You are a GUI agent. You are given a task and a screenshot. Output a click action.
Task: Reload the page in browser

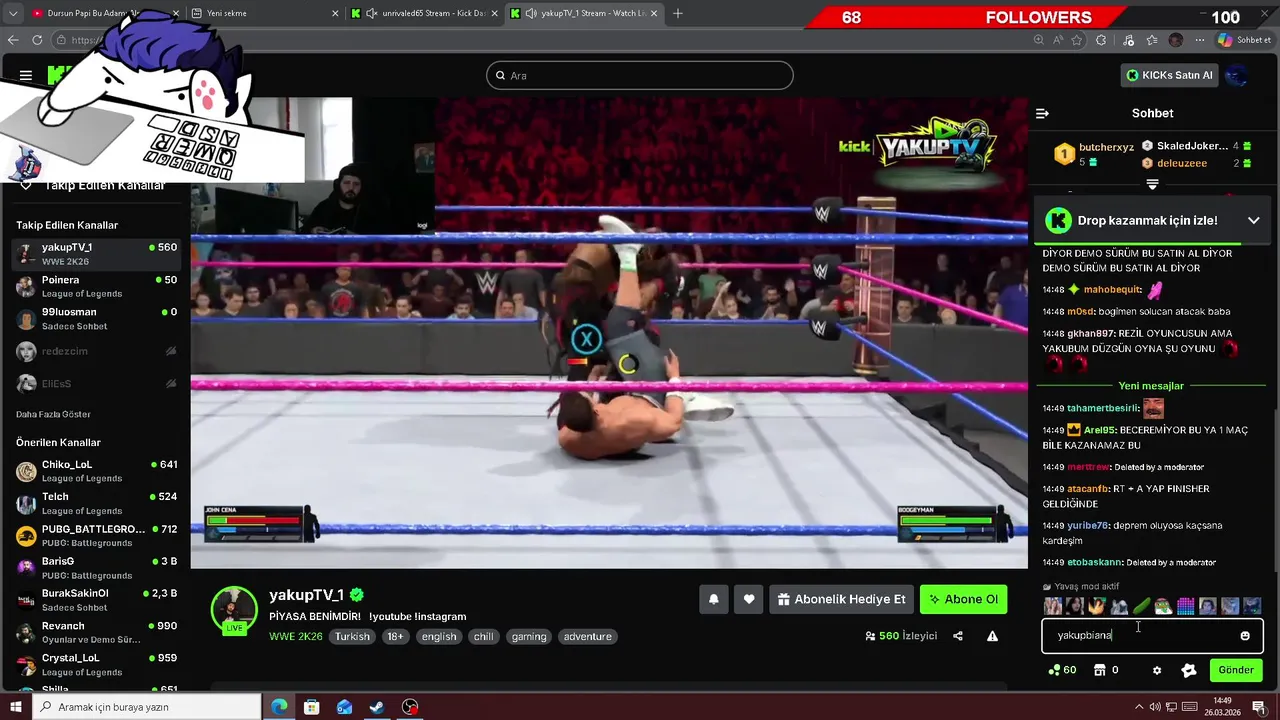[x=37, y=40]
